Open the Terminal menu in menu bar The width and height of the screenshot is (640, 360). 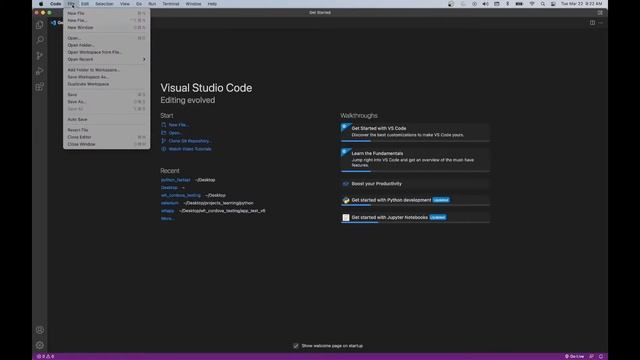(x=171, y=4)
